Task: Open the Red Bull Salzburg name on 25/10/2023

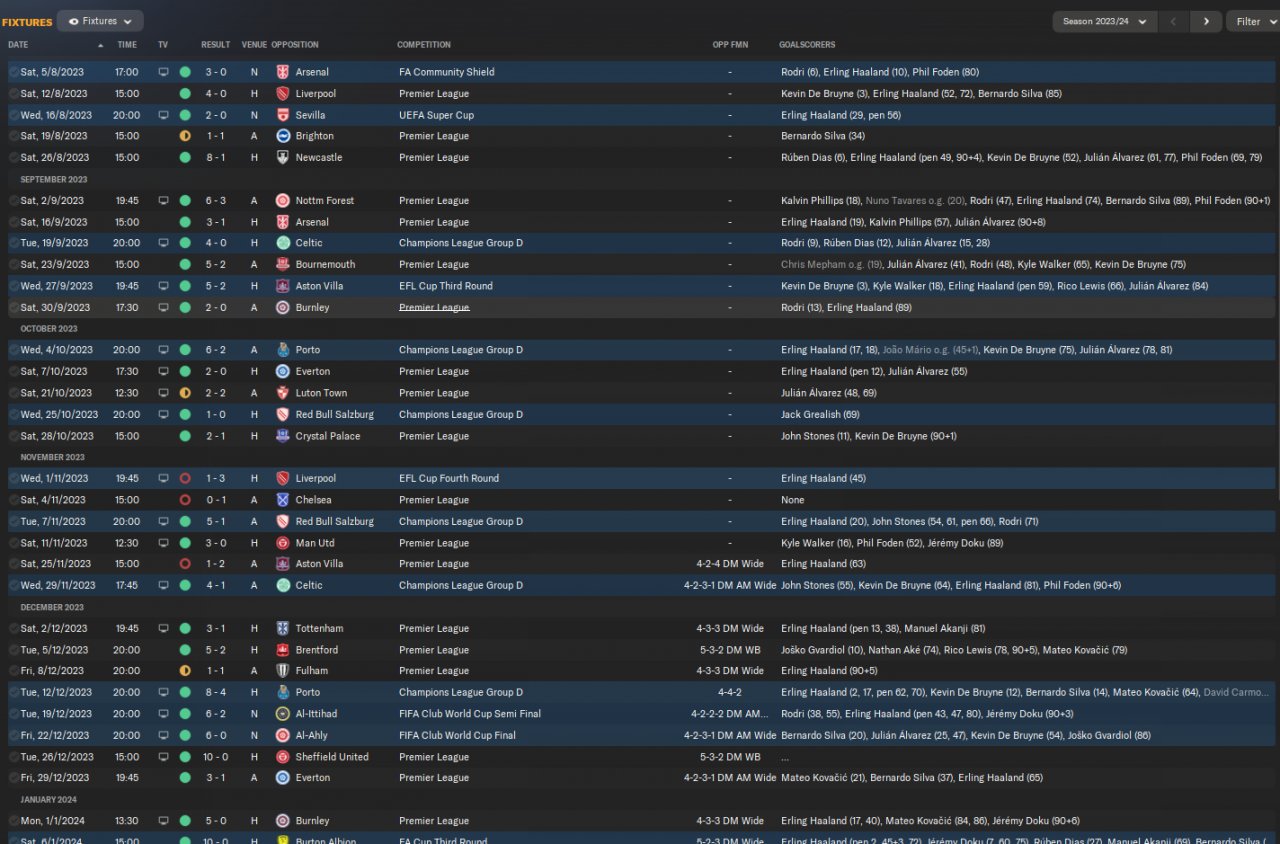Action: (x=335, y=415)
